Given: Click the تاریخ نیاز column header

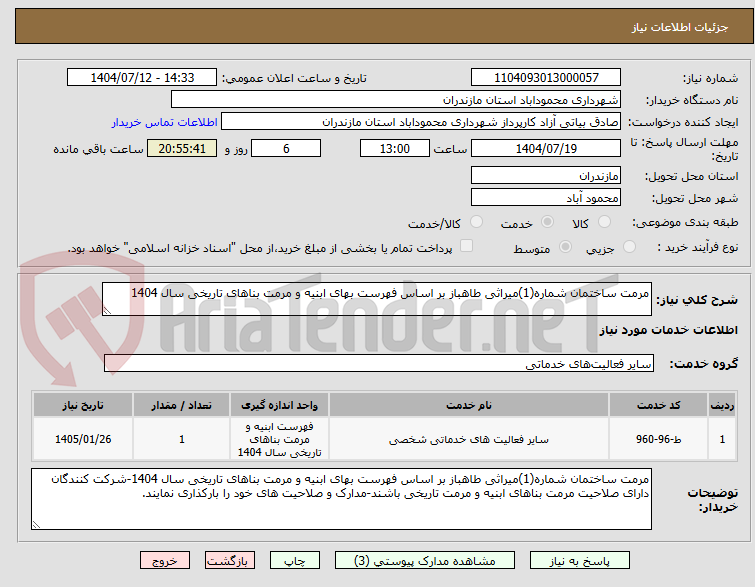Looking at the screenshot, I should click(x=83, y=405).
